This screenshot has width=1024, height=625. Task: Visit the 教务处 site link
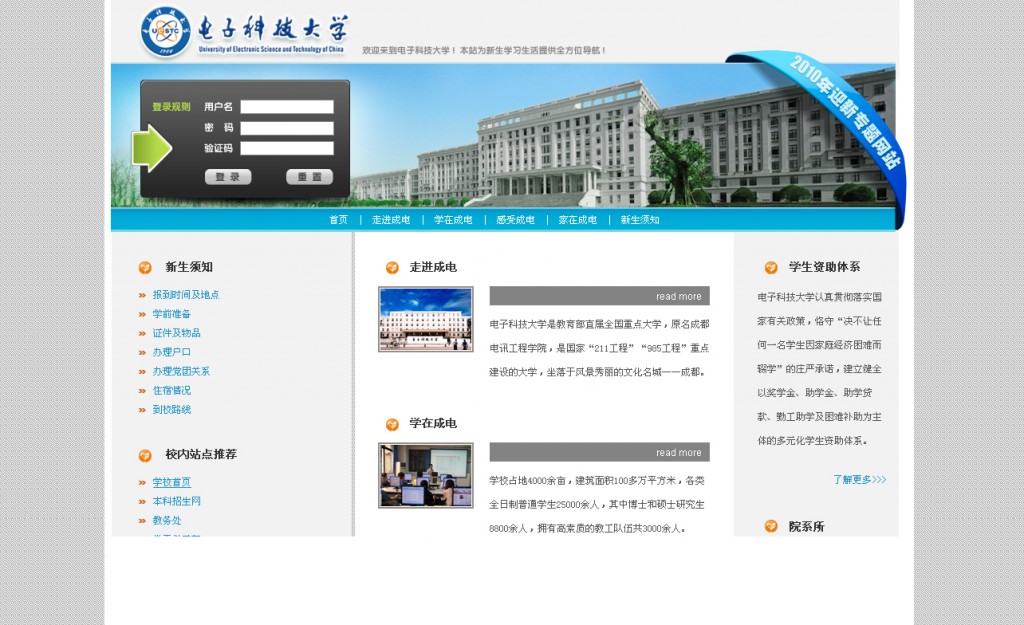(x=167, y=521)
